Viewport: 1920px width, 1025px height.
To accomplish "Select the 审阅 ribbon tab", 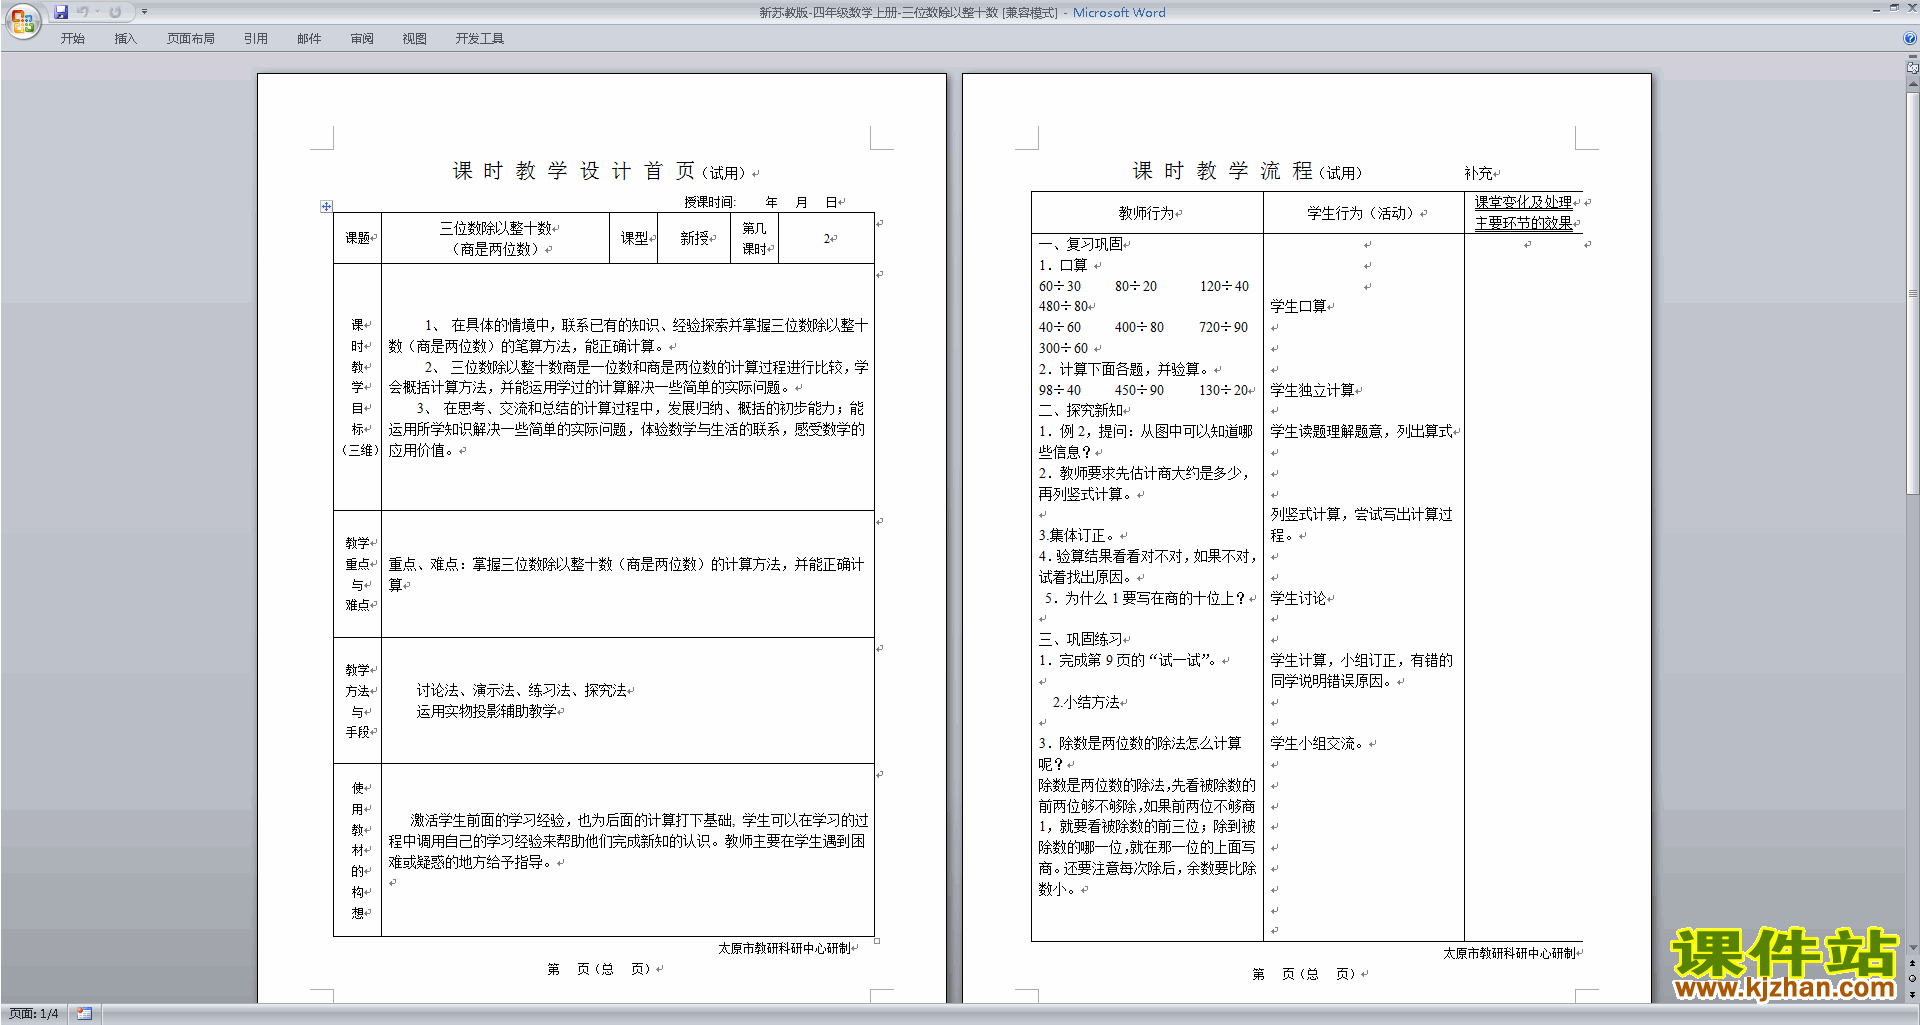I will (x=362, y=39).
